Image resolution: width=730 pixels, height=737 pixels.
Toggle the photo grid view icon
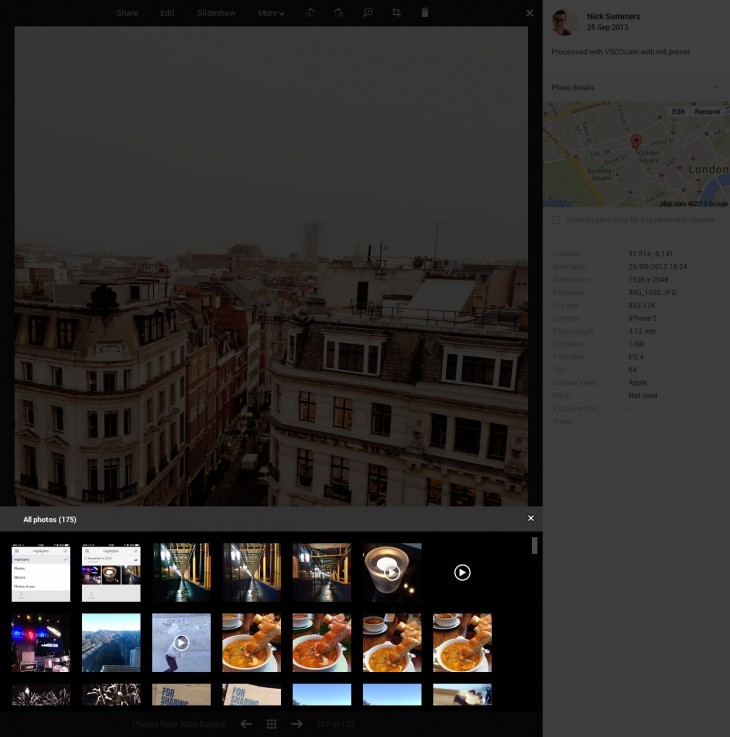tap(272, 724)
